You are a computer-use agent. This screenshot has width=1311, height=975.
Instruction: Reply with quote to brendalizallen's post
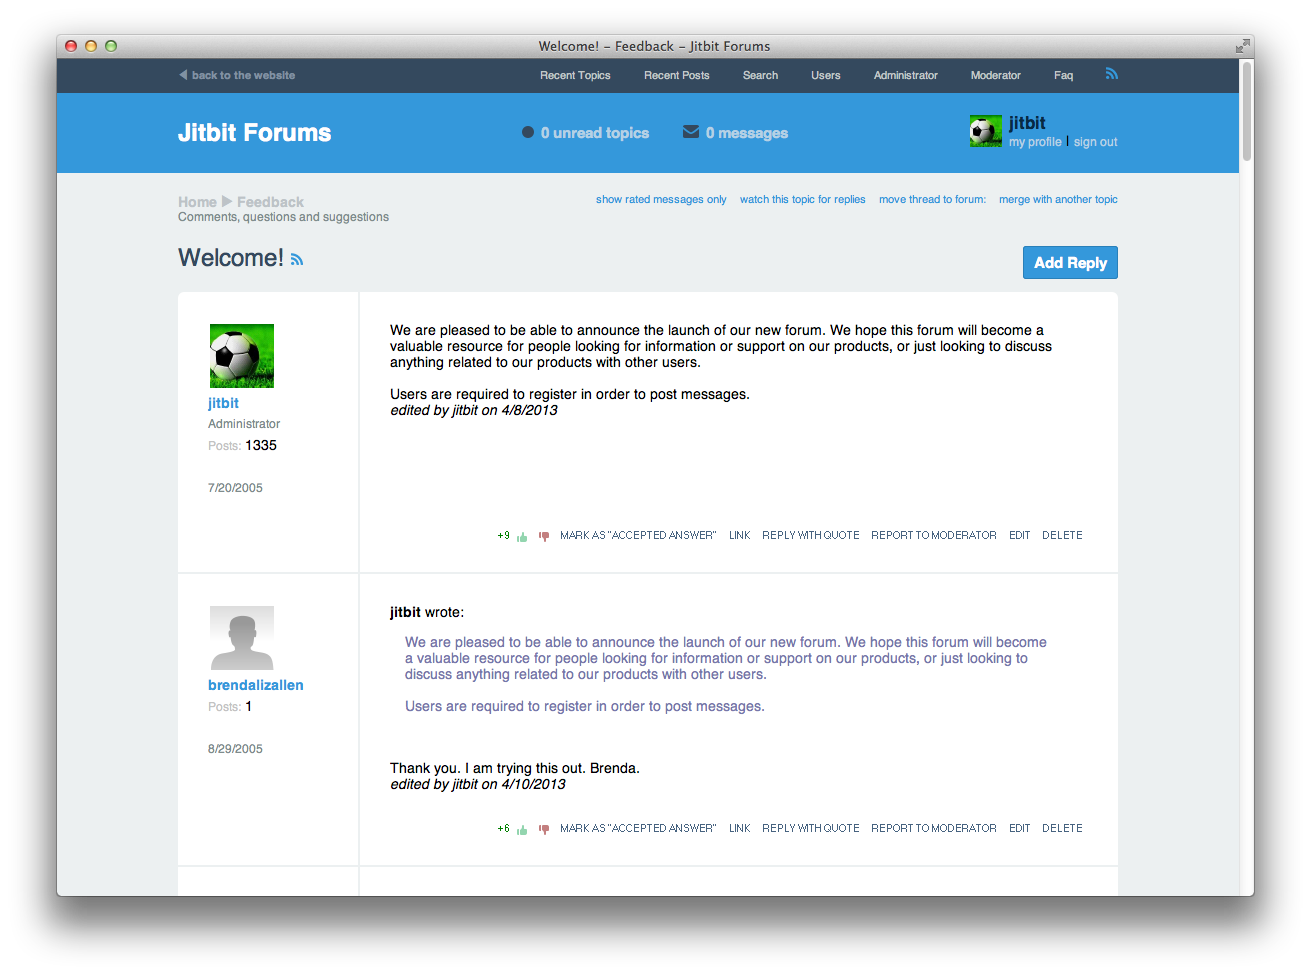pos(811,829)
